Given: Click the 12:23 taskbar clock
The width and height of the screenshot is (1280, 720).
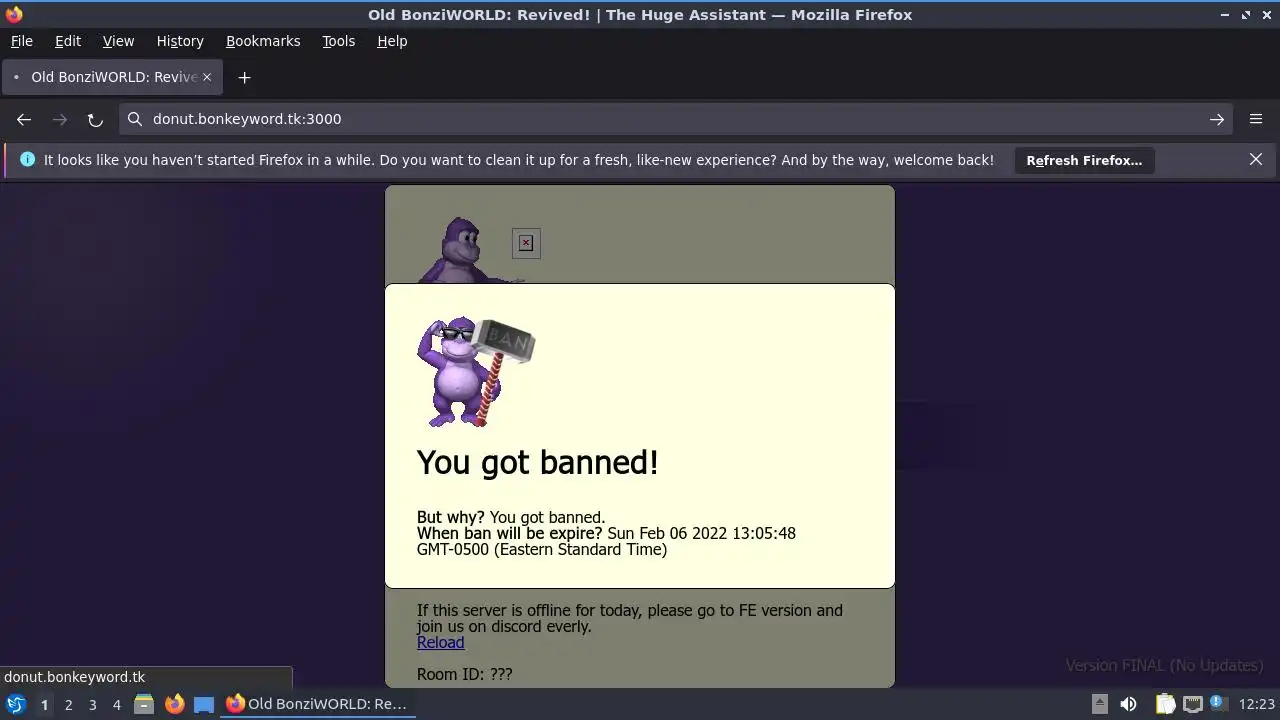Looking at the screenshot, I should (x=1257, y=704).
